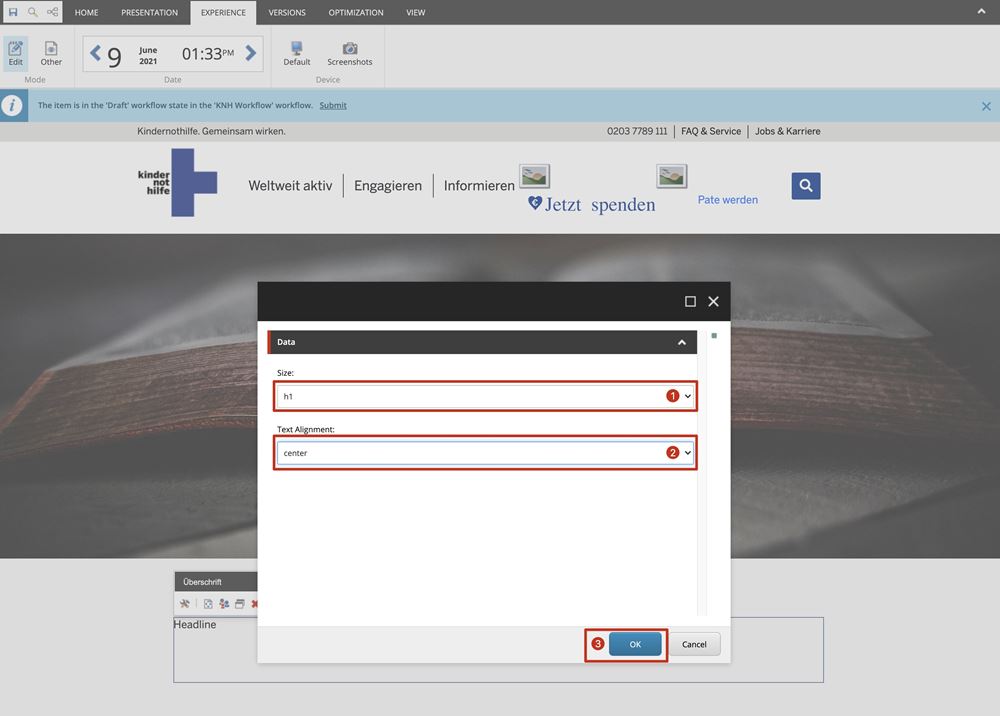Open the Size dropdown showing h1
This screenshot has width=1000, height=716.
[x=485, y=397]
